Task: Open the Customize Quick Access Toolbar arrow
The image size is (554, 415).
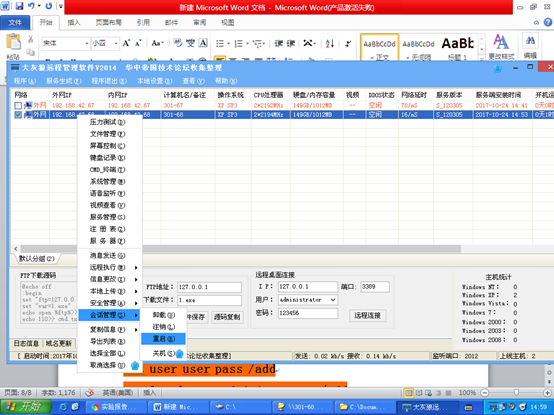Action: (x=61, y=6)
